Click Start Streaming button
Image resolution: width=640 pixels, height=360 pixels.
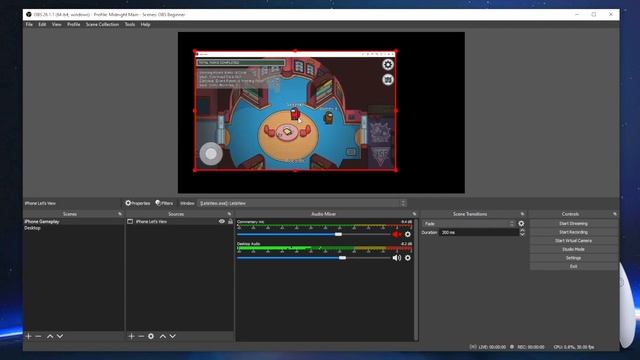(x=573, y=224)
